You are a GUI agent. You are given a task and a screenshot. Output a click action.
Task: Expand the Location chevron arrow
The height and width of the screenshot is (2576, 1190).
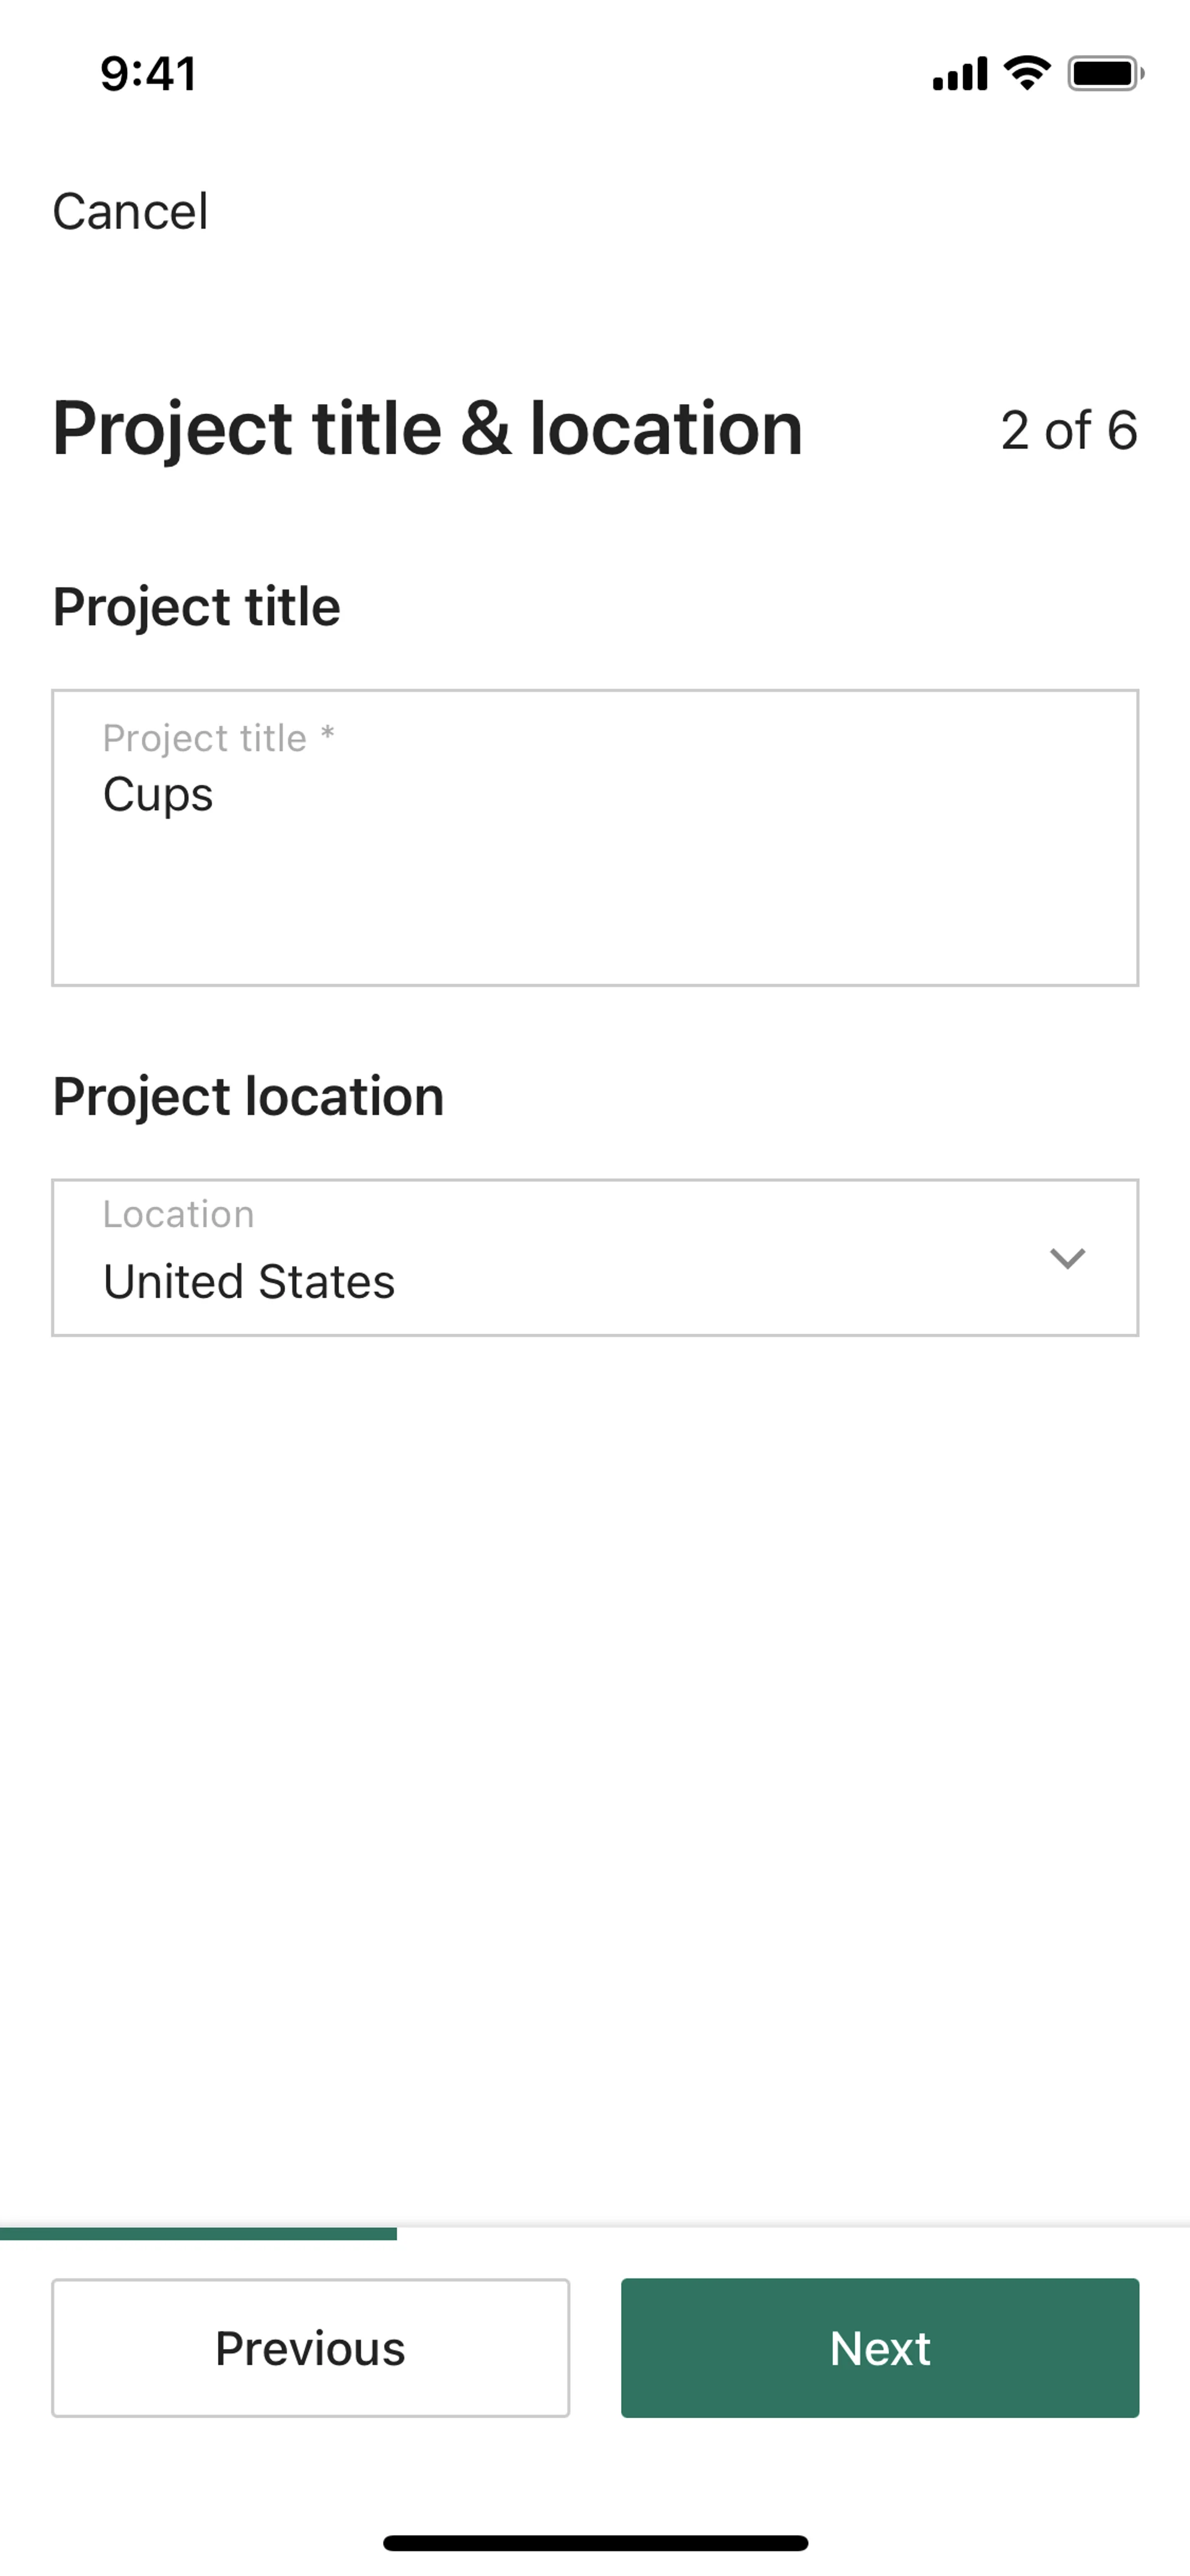pos(1067,1258)
